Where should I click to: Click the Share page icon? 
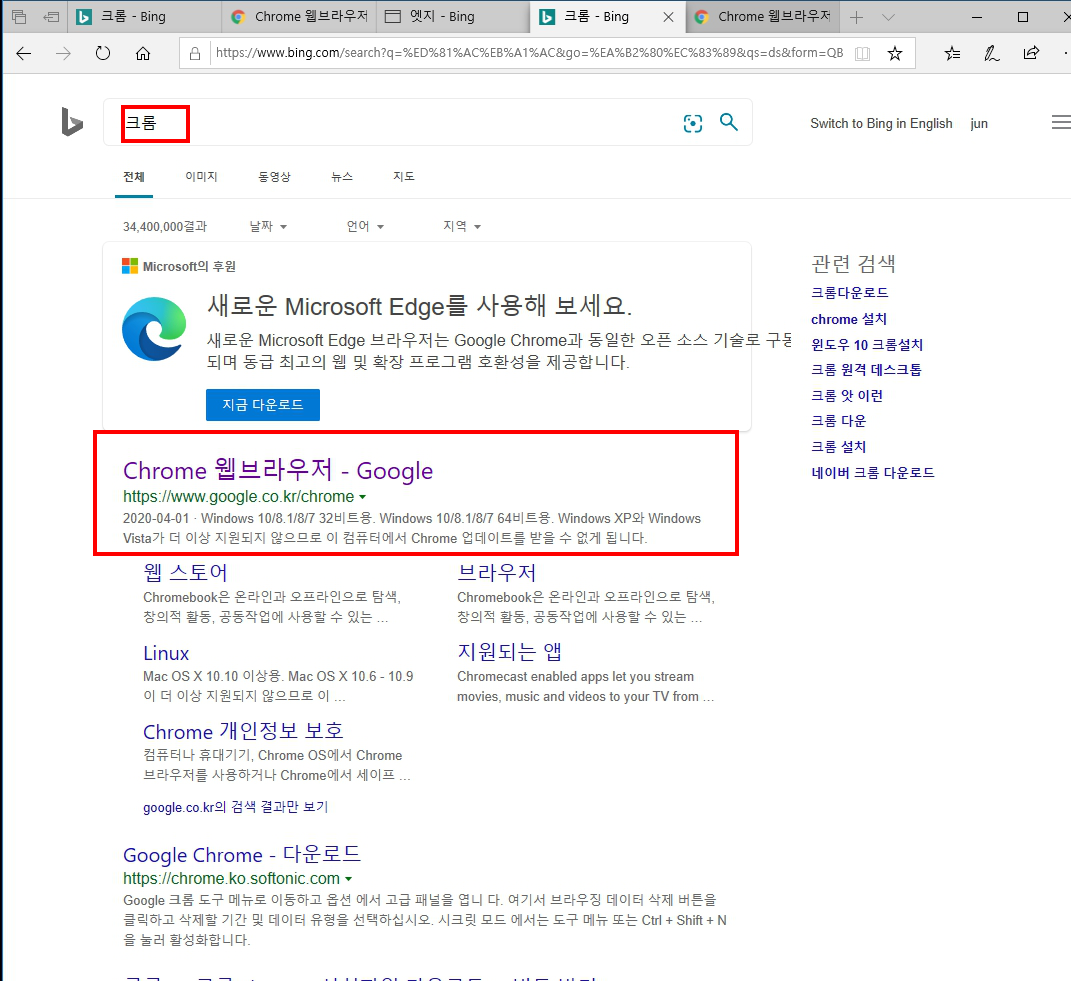click(1031, 53)
